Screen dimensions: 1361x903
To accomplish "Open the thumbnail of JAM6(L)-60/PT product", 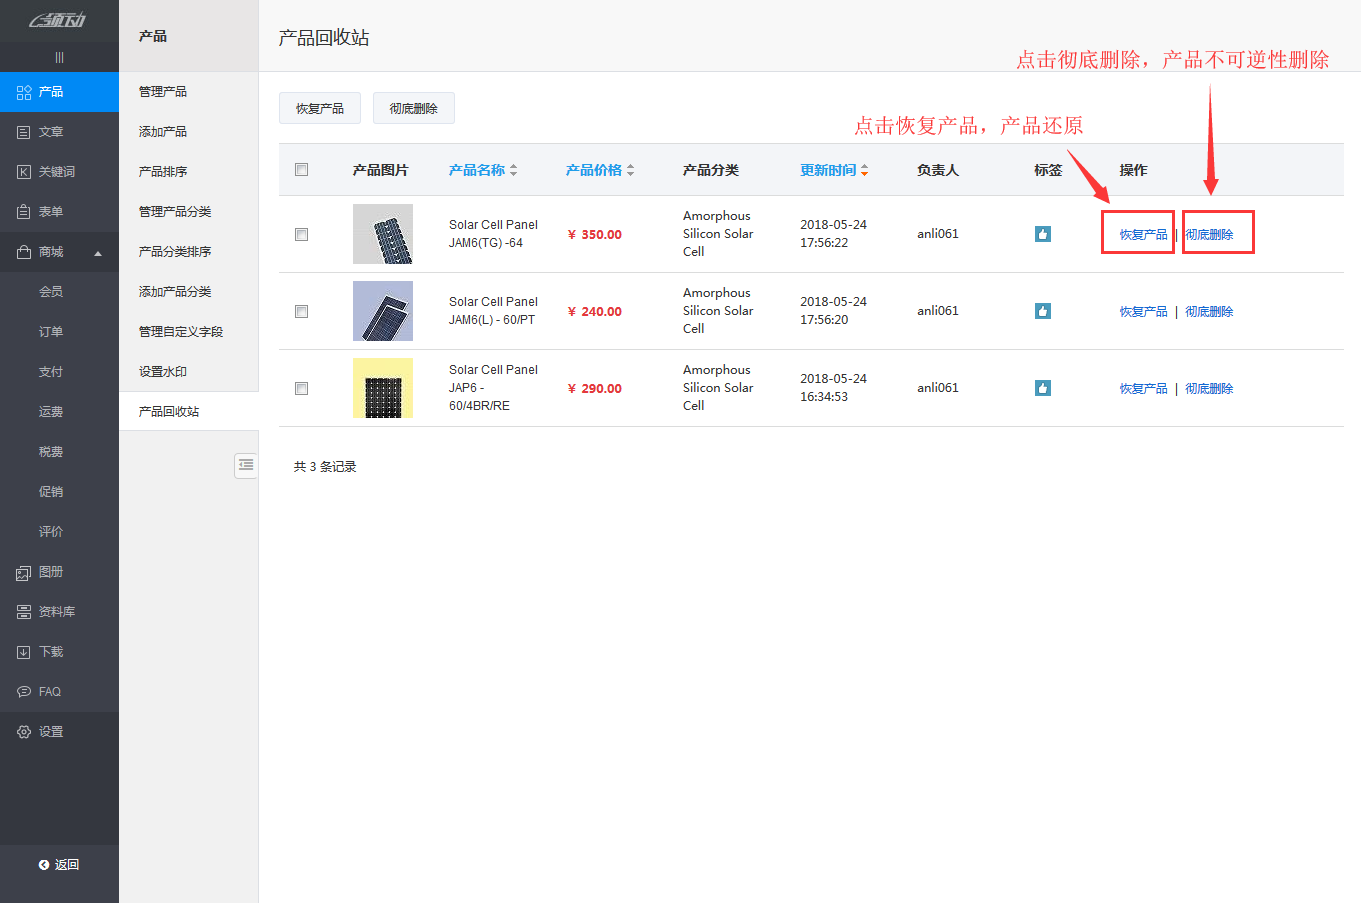I will point(383,311).
